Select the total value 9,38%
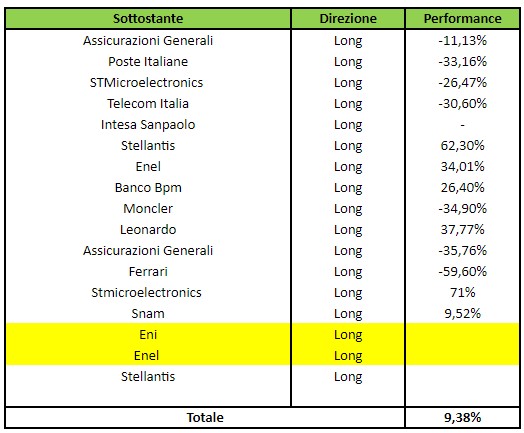The image size is (524, 433). 463,417
